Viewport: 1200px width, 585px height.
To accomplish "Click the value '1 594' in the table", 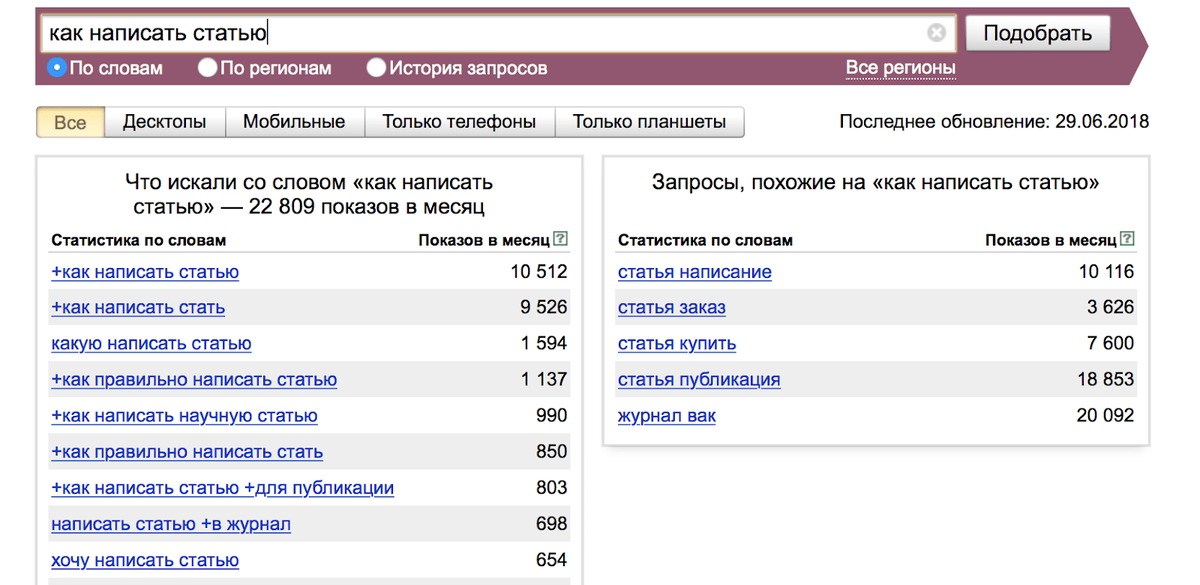I will click(x=543, y=343).
